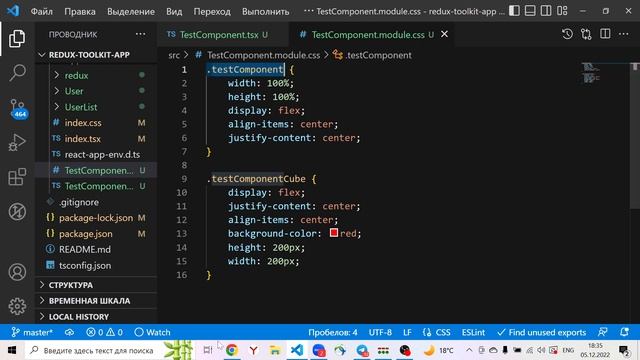The height and width of the screenshot is (360, 640).
Task: Open the Explorer view in activity bar
Action: point(17,38)
